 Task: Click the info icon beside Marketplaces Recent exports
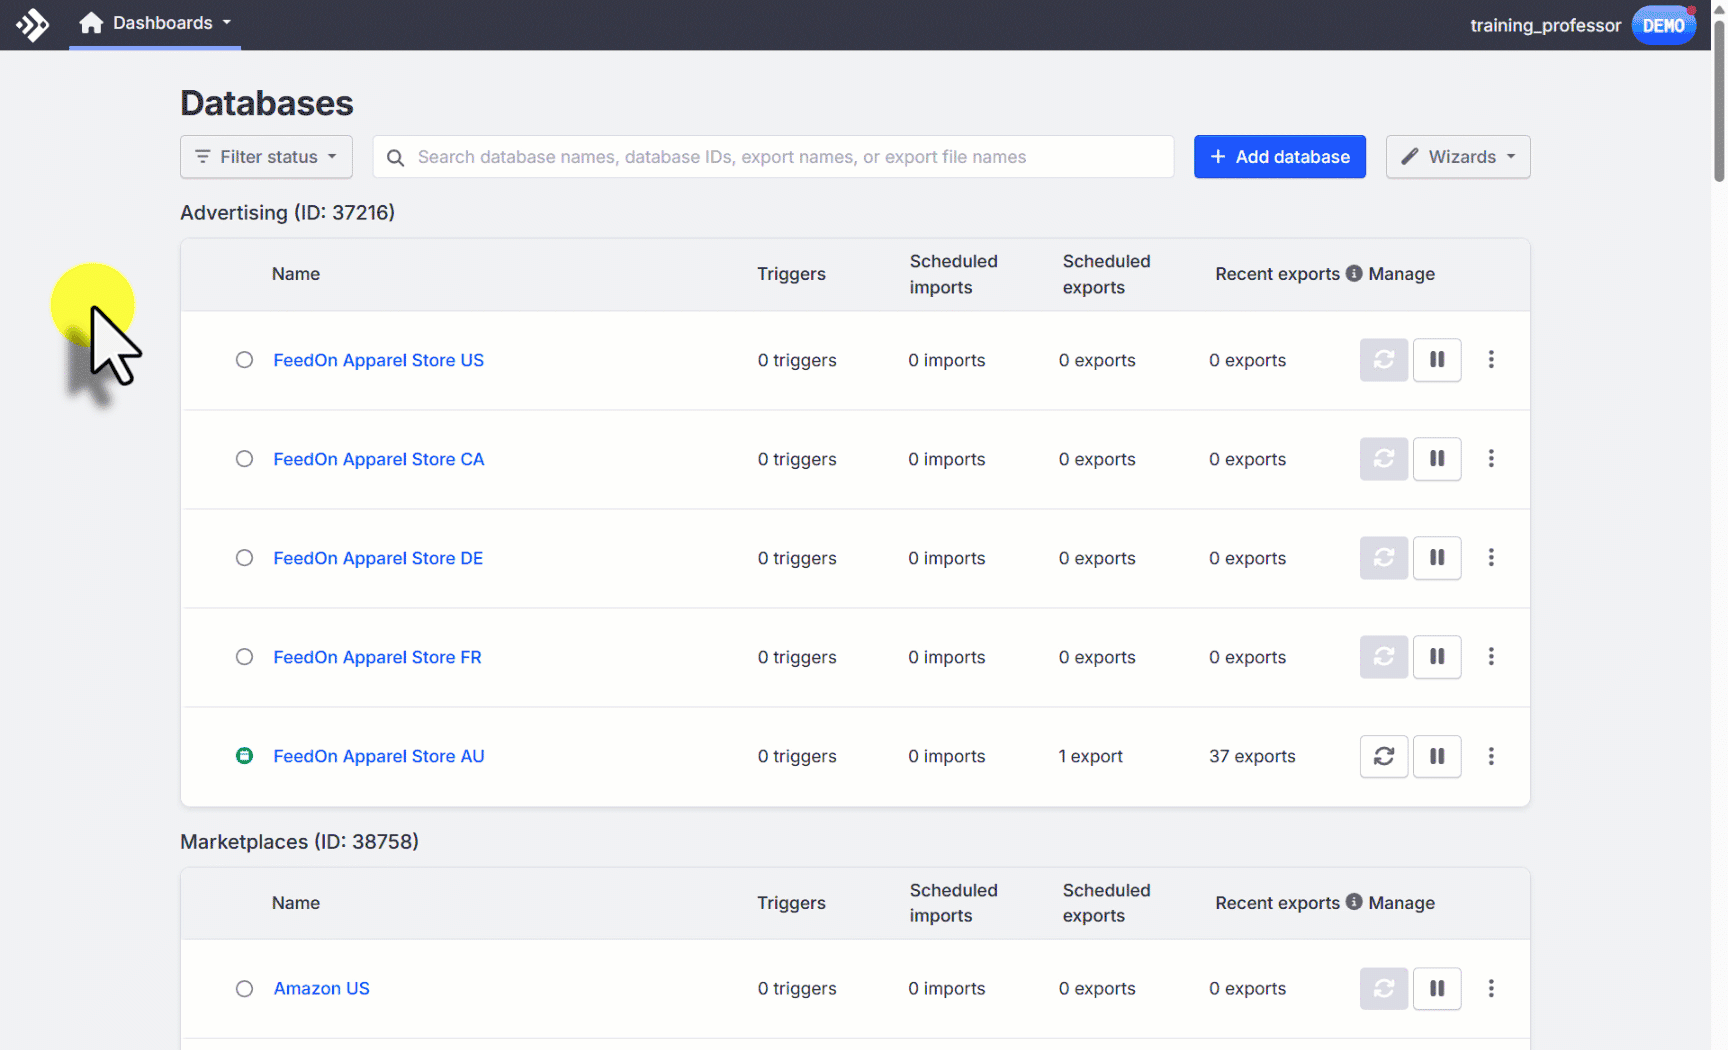(1354, 901)
